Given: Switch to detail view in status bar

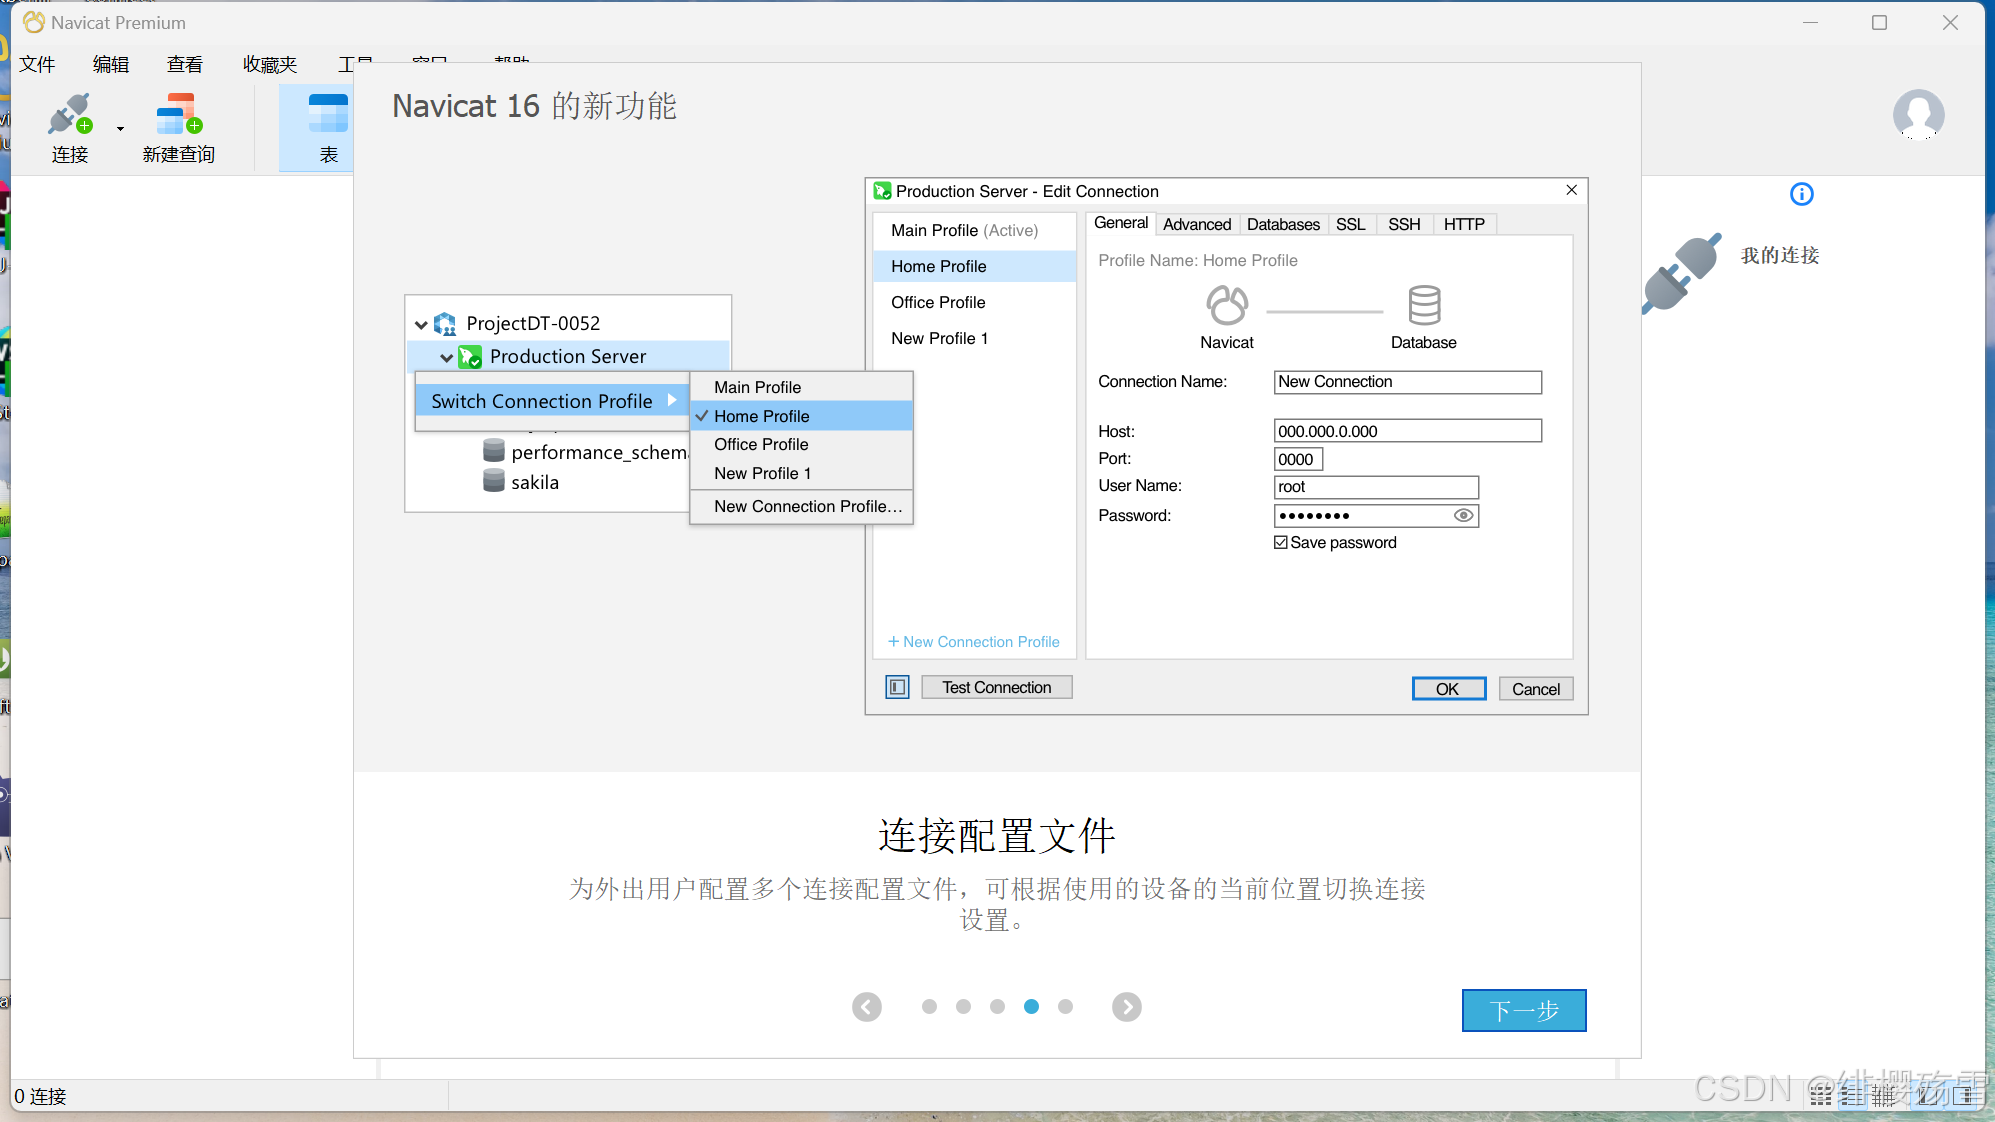Looking at the screenshot, I should tap(1854, 1095).
